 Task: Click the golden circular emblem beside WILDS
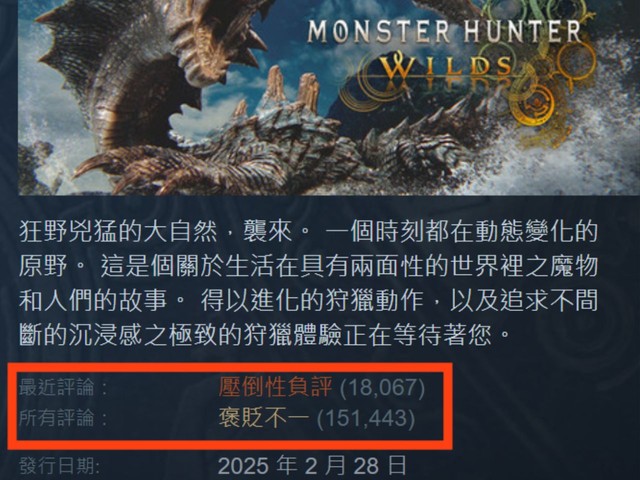[x=535, y=104]
